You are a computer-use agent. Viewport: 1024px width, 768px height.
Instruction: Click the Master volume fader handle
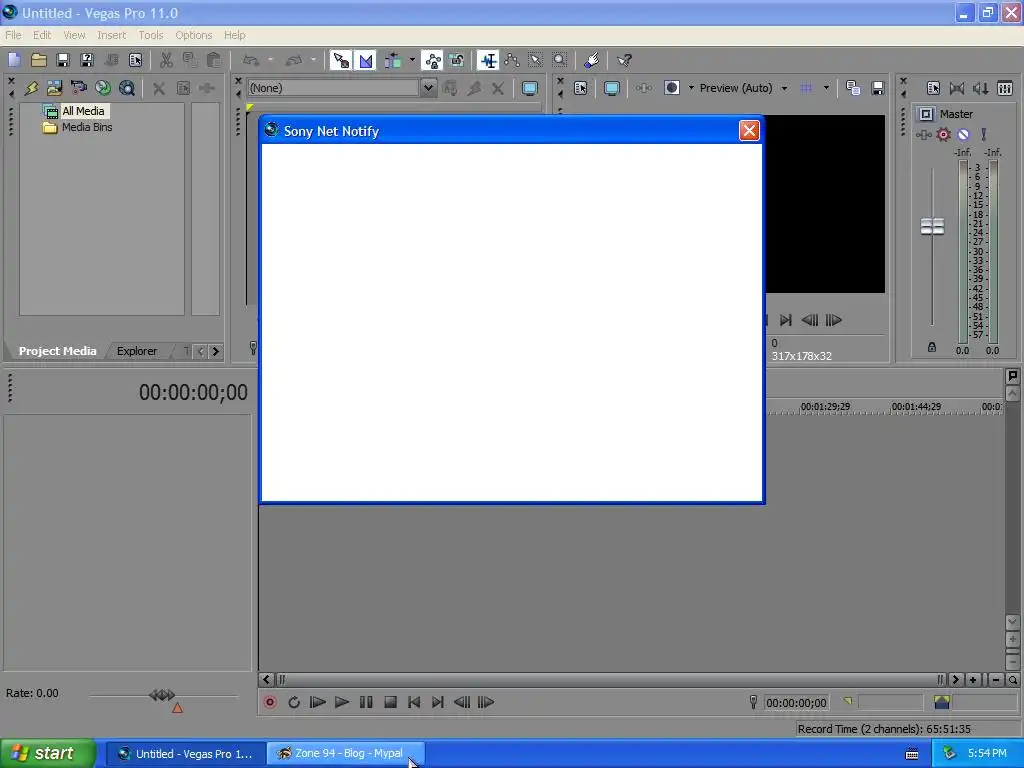coord(933,226)
